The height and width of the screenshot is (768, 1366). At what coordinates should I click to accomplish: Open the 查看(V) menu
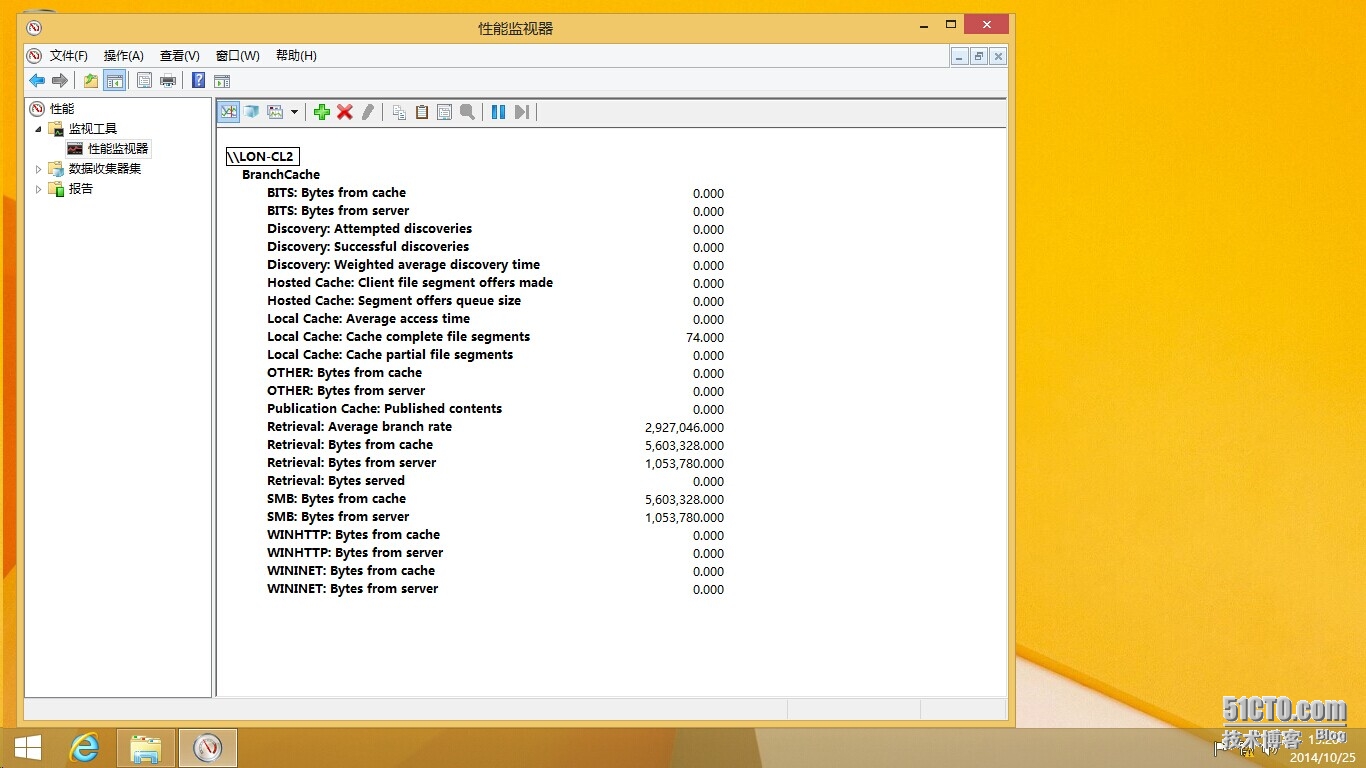click(180, 56)
